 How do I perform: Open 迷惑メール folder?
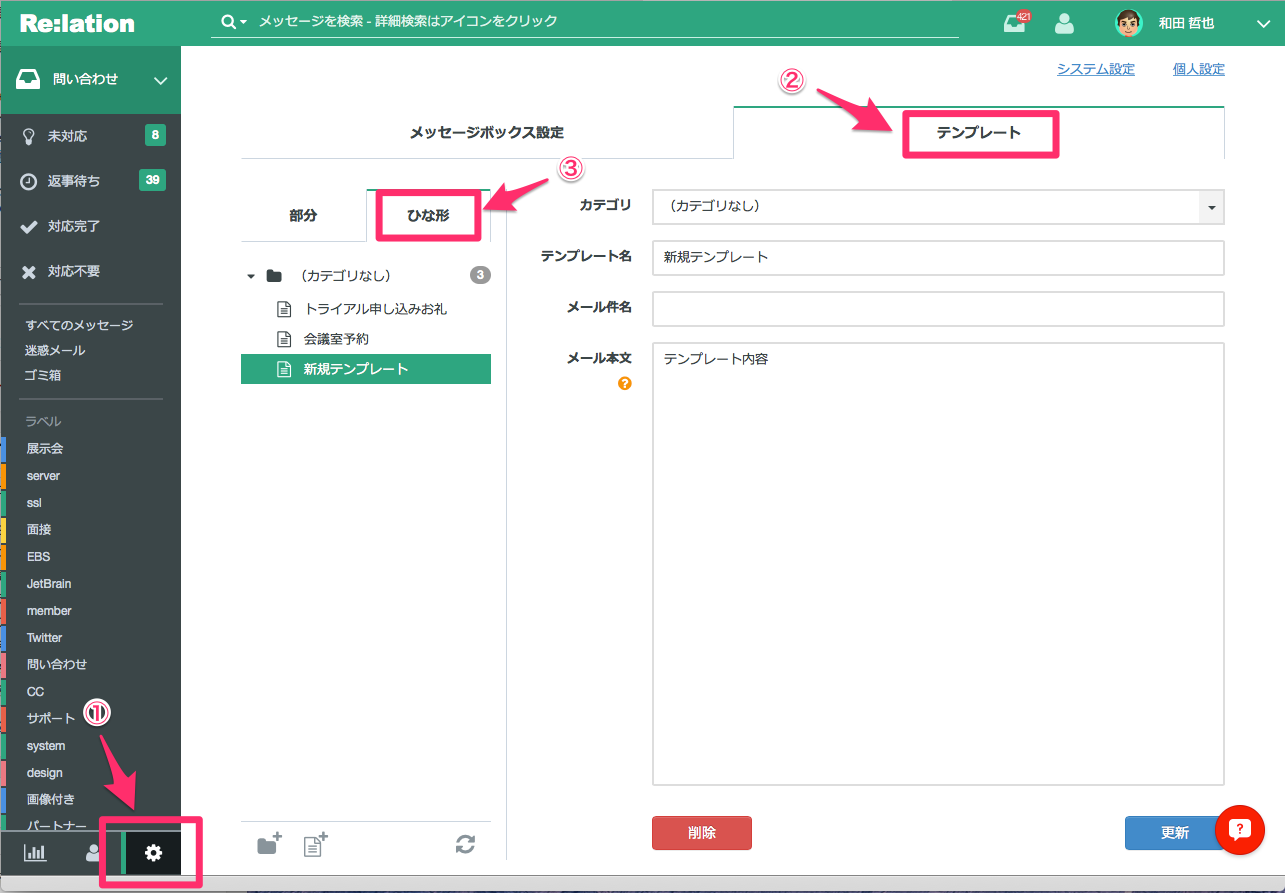pyautogui.click(x=55, y=350)
